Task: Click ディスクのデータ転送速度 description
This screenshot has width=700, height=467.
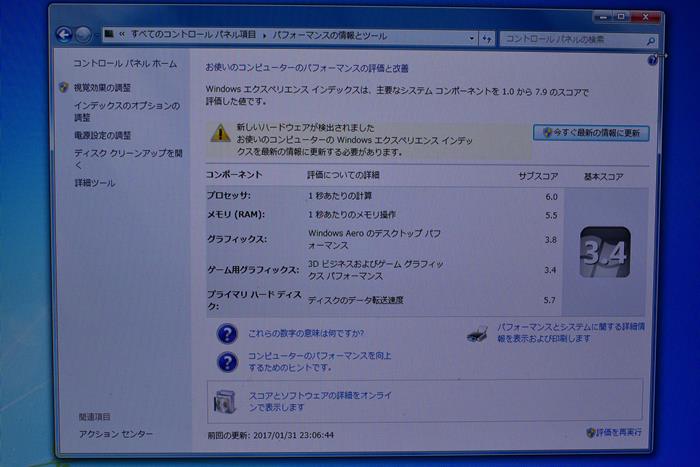Action: point(356,300)
